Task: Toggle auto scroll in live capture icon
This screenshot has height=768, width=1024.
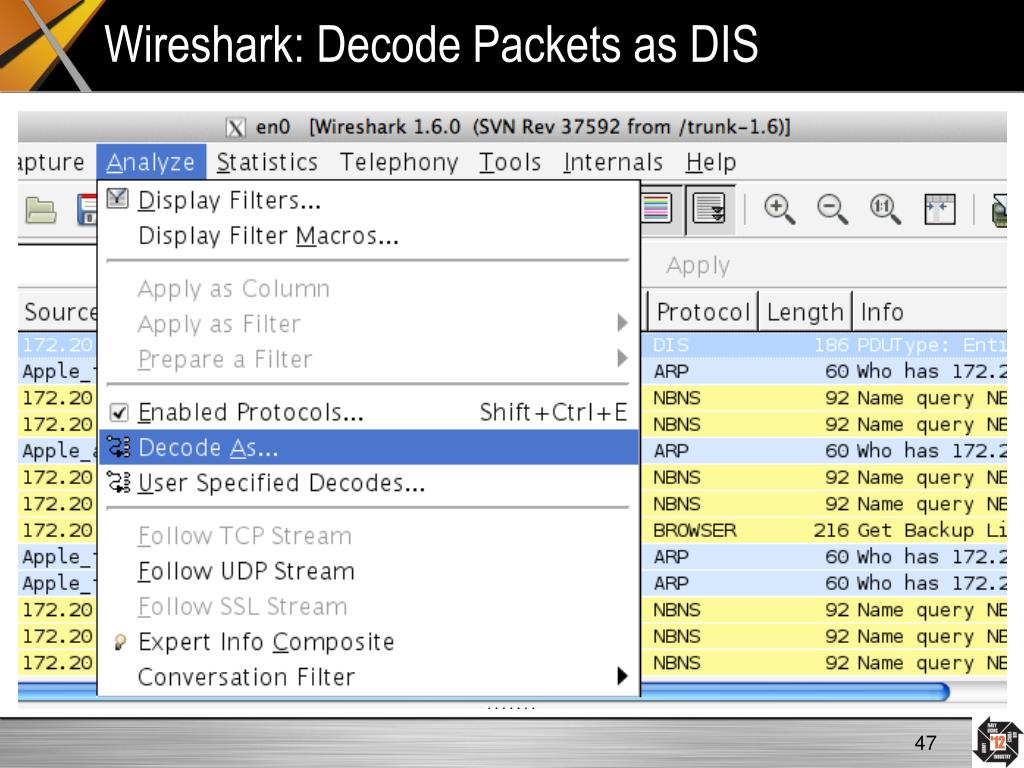Action: 709,209
